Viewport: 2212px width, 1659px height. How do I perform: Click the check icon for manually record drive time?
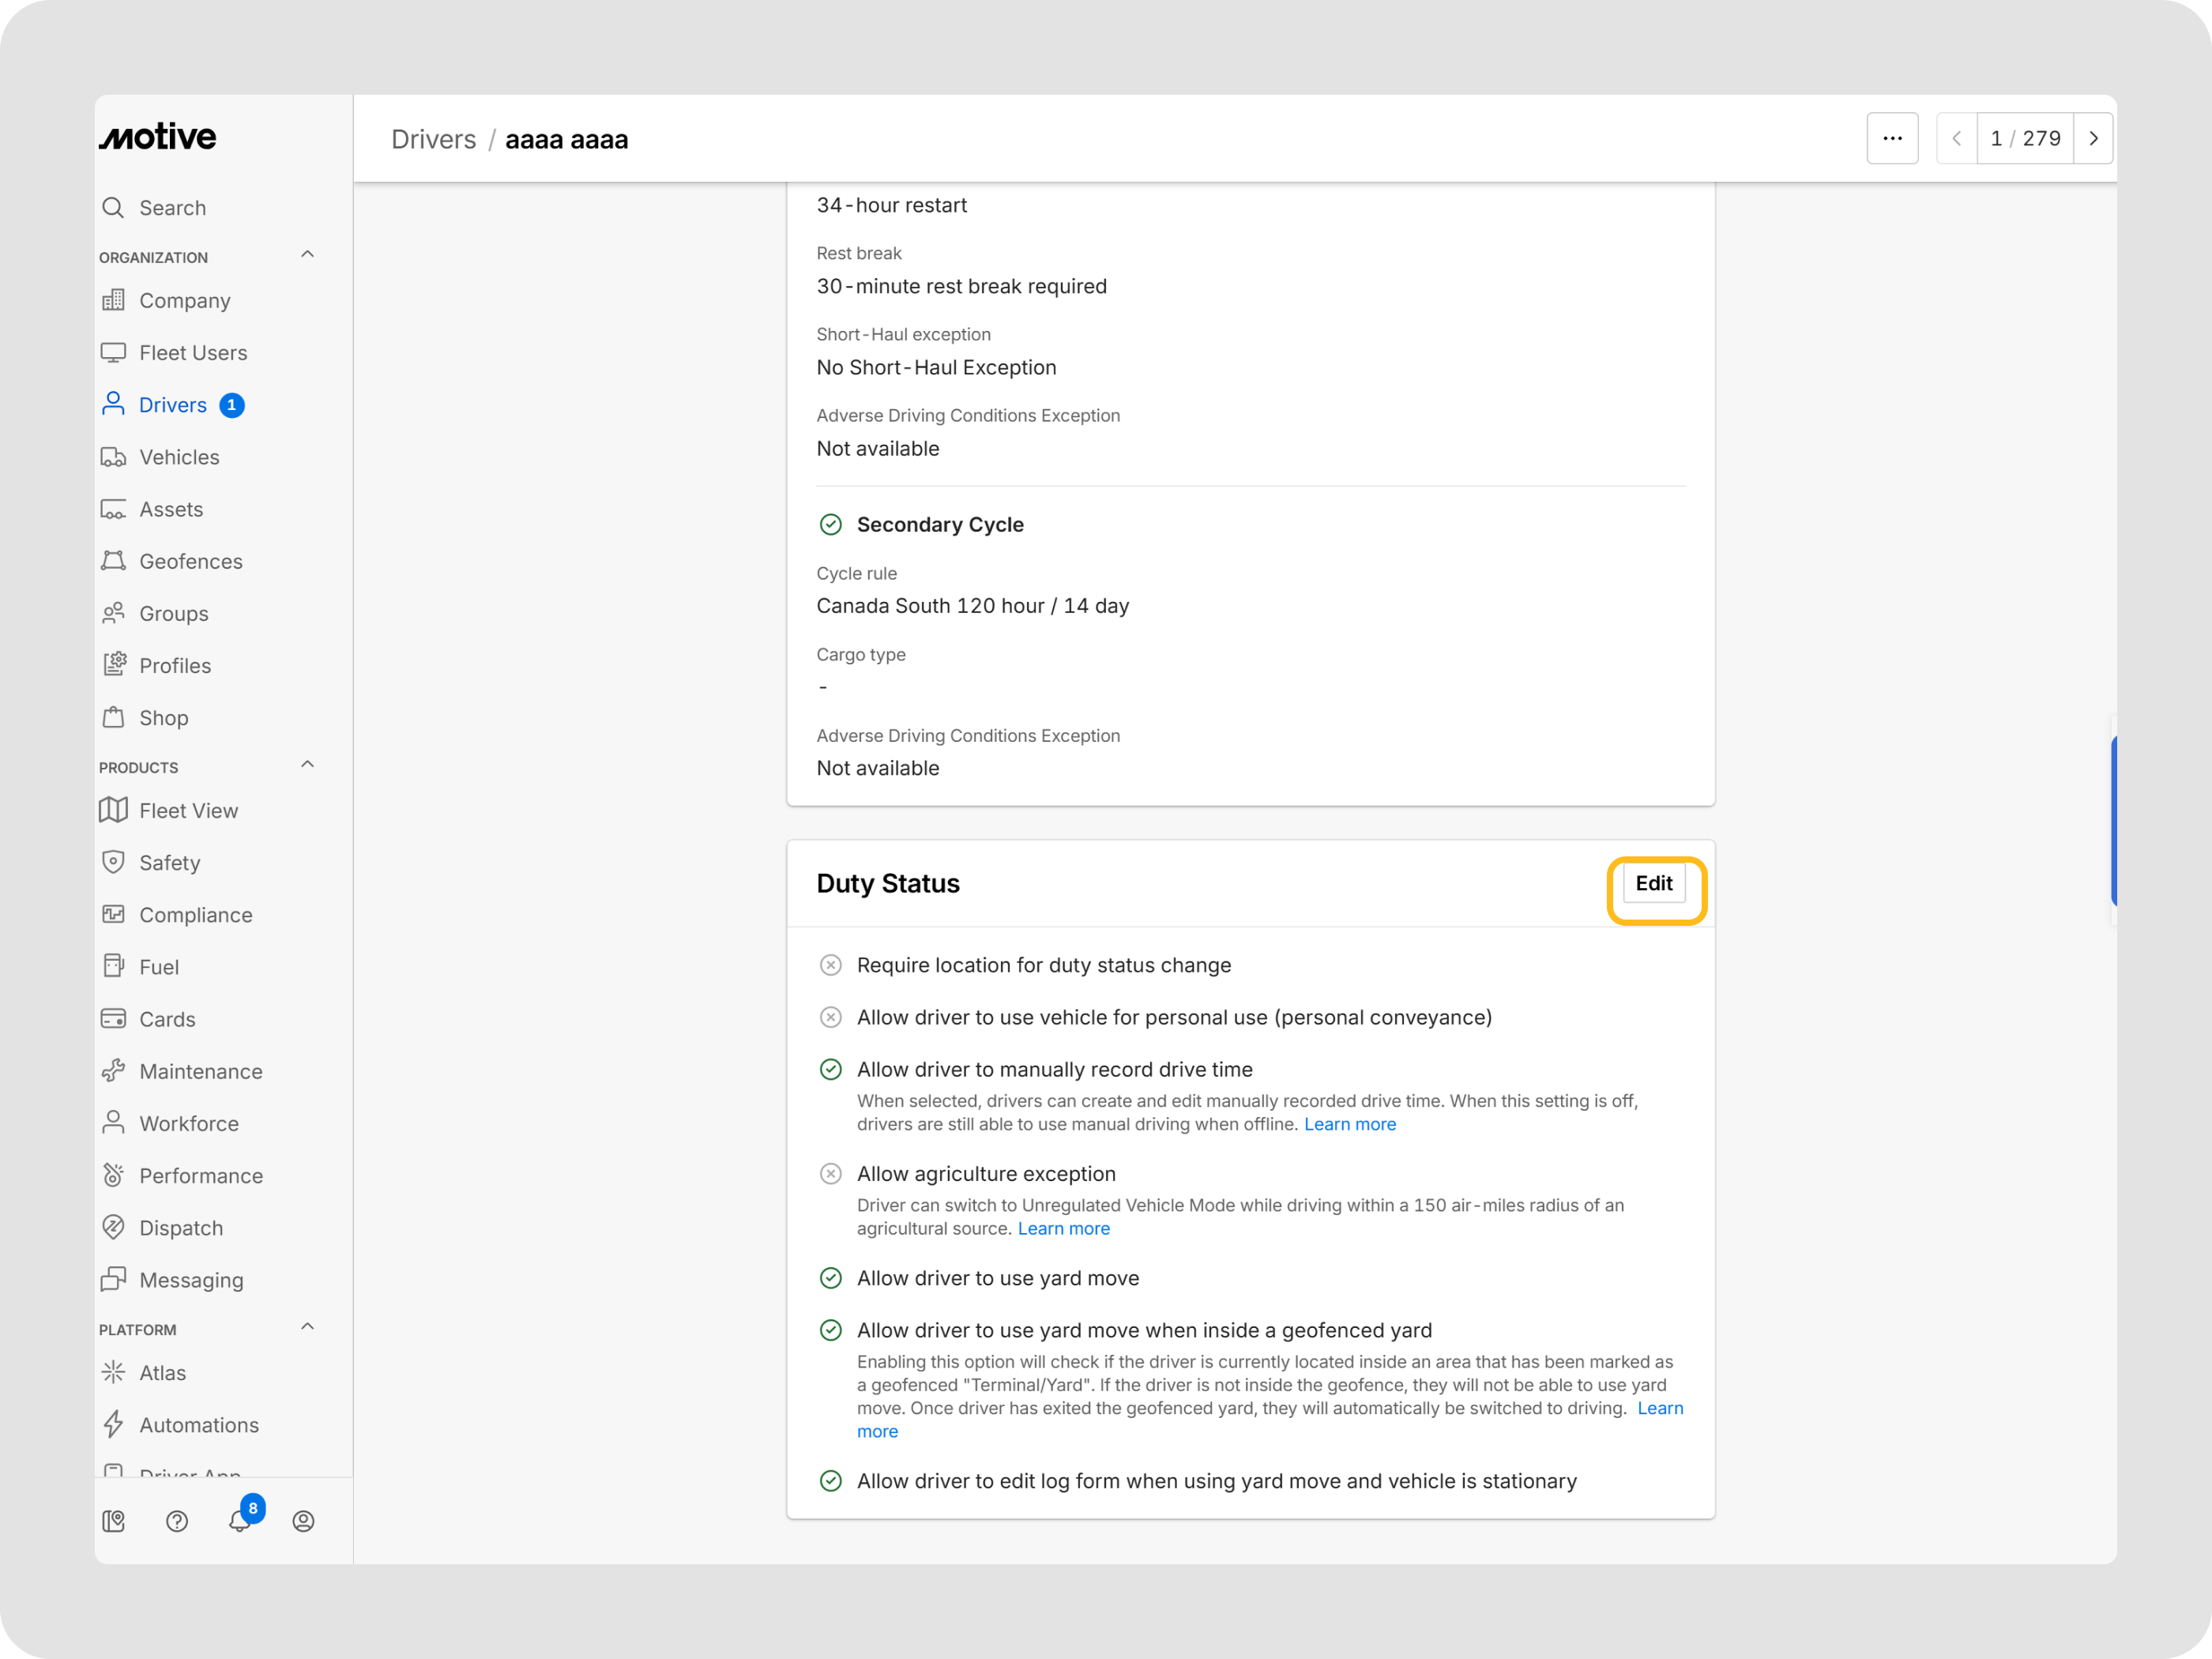click(x=831, y=1069)
